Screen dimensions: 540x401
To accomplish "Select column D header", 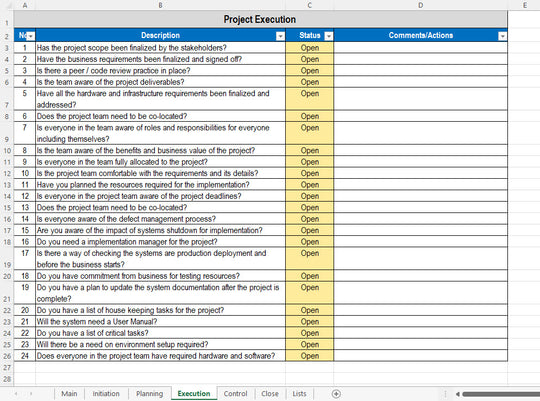I will [x=420, y=5].
